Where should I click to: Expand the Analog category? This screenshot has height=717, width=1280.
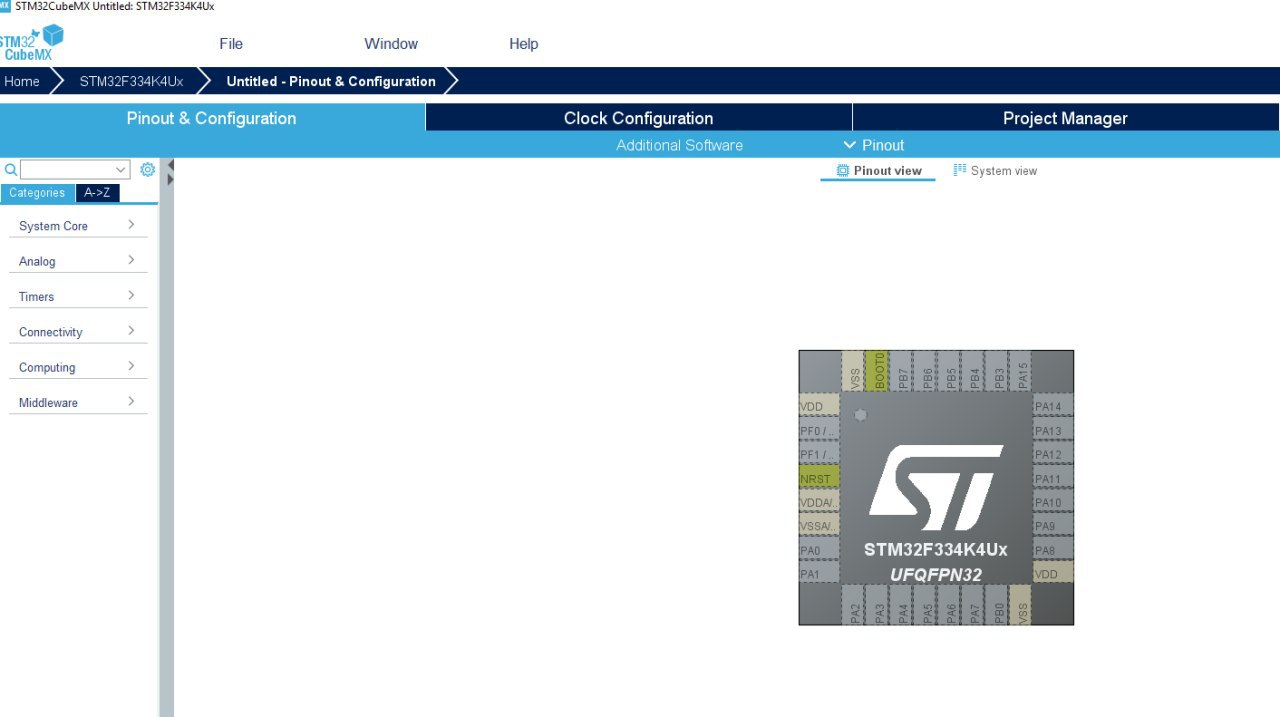coord(78,261)
